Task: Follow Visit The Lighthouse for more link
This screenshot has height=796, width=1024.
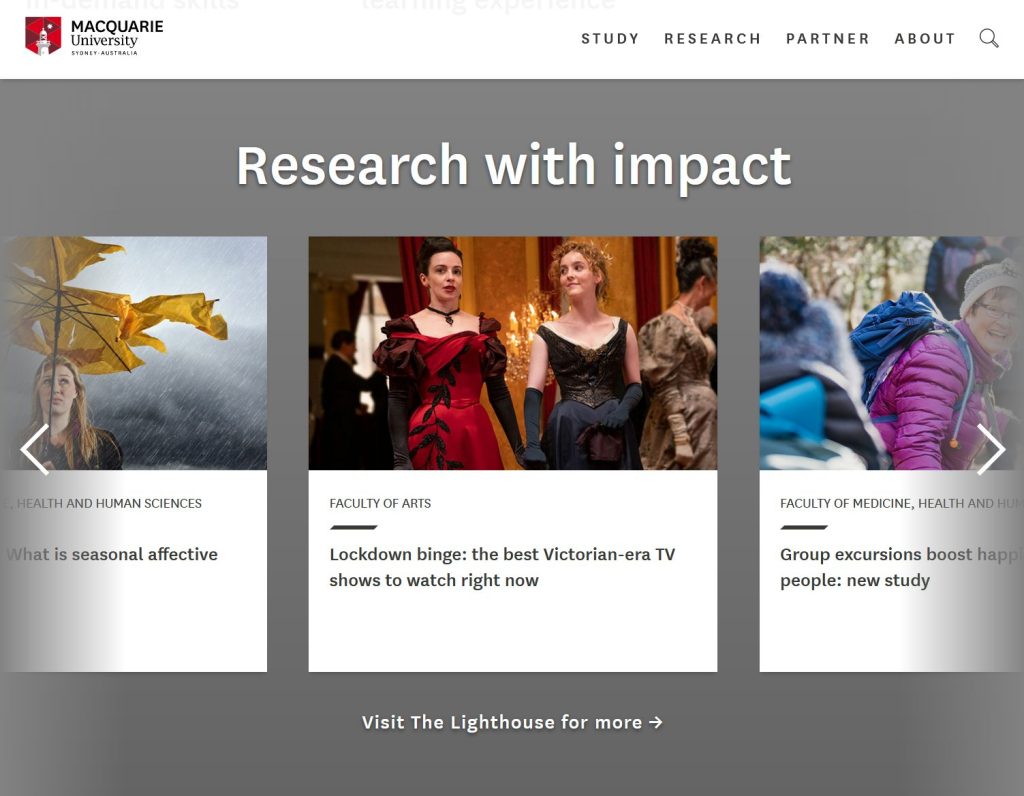Action: tap(512, 722)
